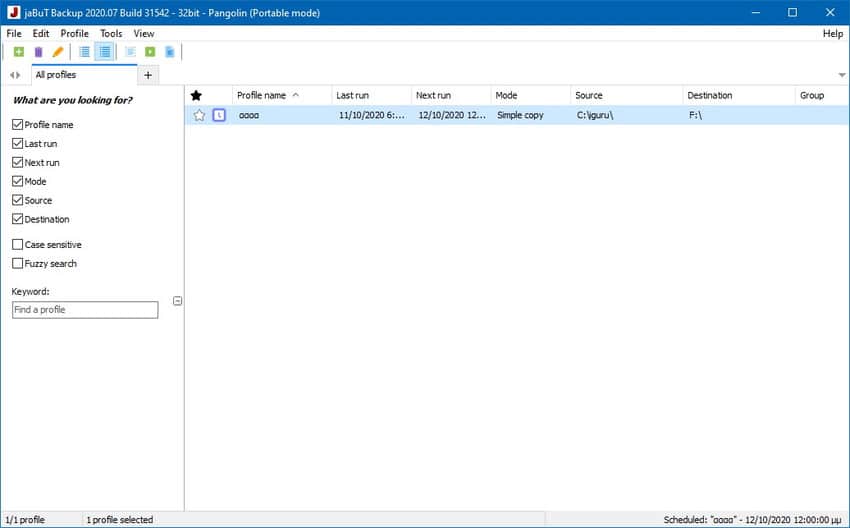The width and height of the screenshot is (850, 528).
Task: Click the faded log view toolbar icon
Action: coord(130,51)
